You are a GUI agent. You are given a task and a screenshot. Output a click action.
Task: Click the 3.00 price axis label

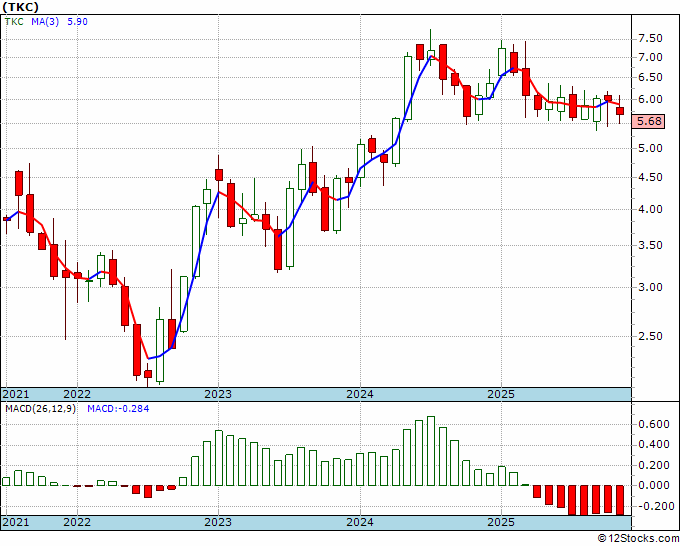coord(650,287)
